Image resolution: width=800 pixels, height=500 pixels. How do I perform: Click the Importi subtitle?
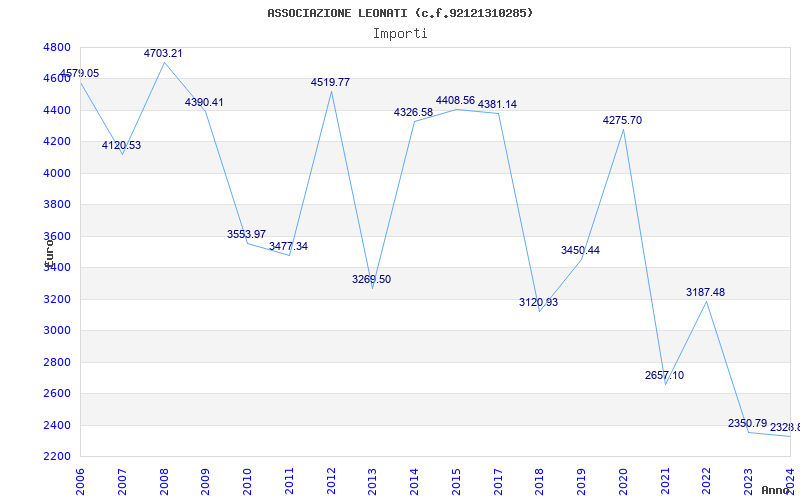(400, 34)
